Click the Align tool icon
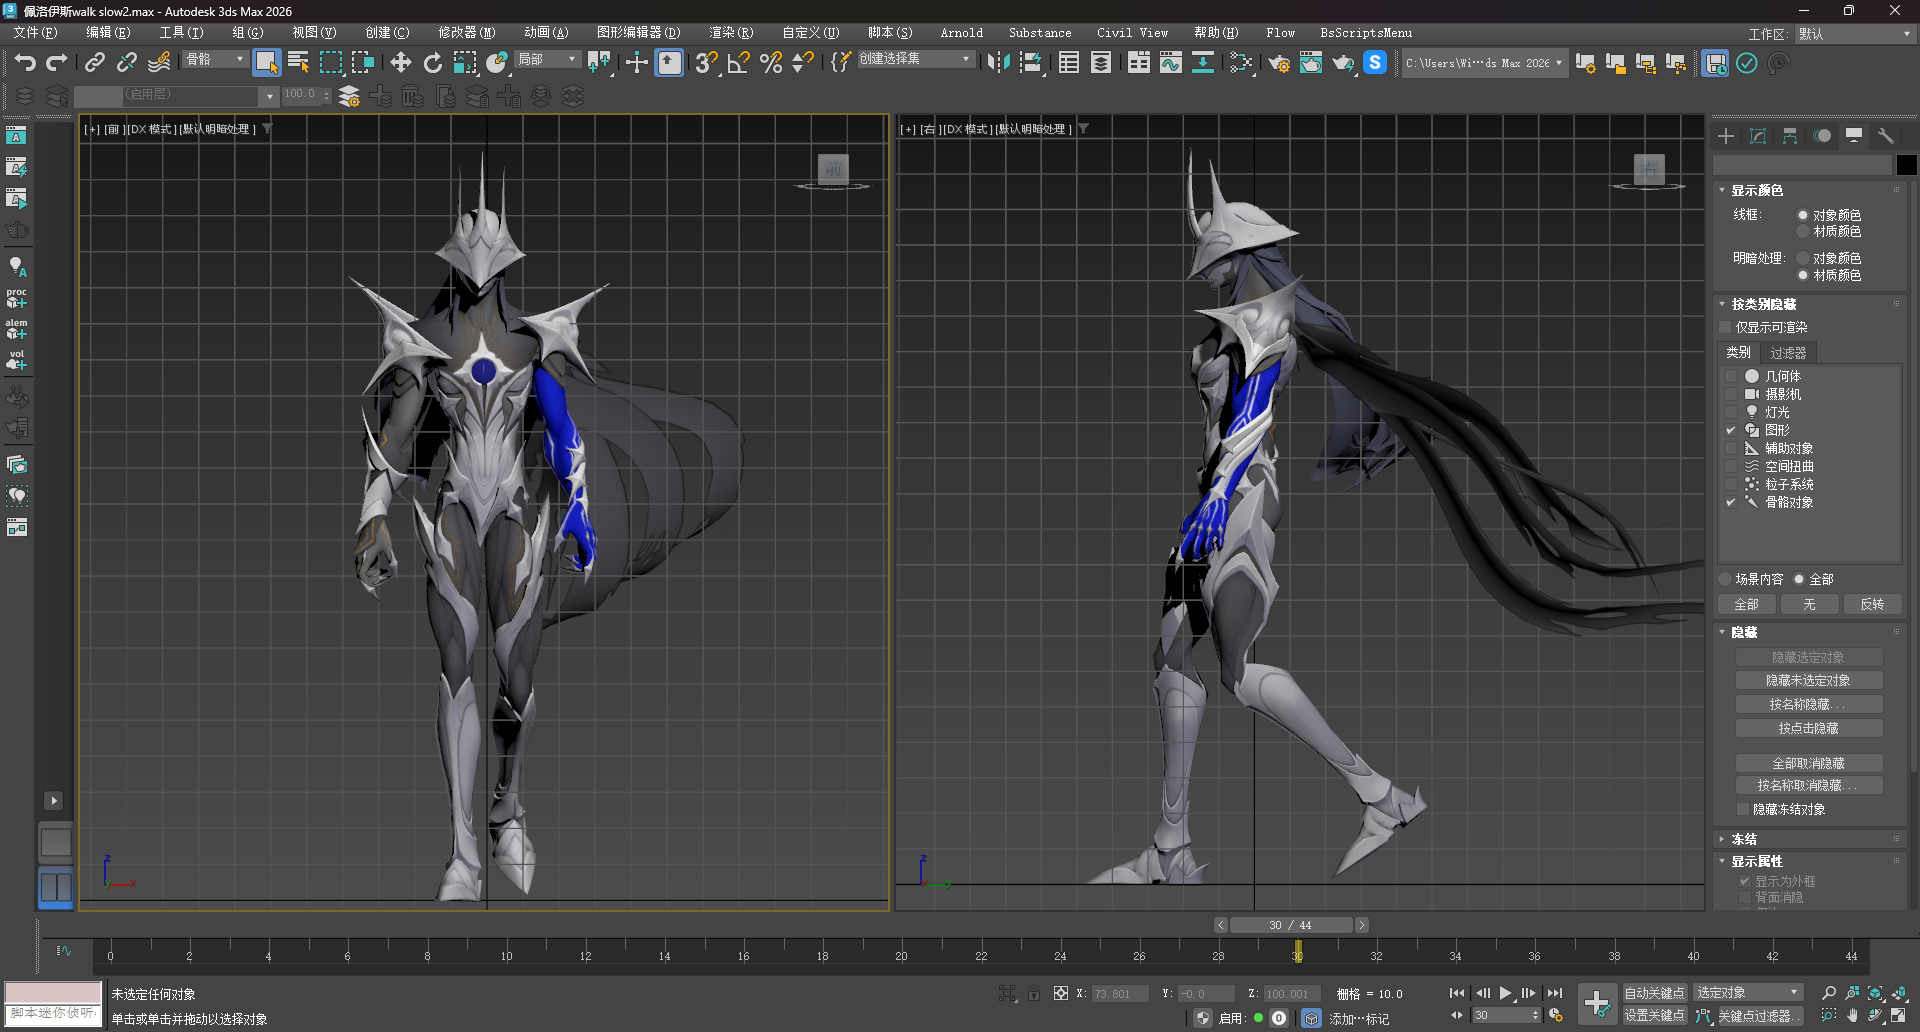Screen dimensions: 1920x1032 click(1031, 62)
